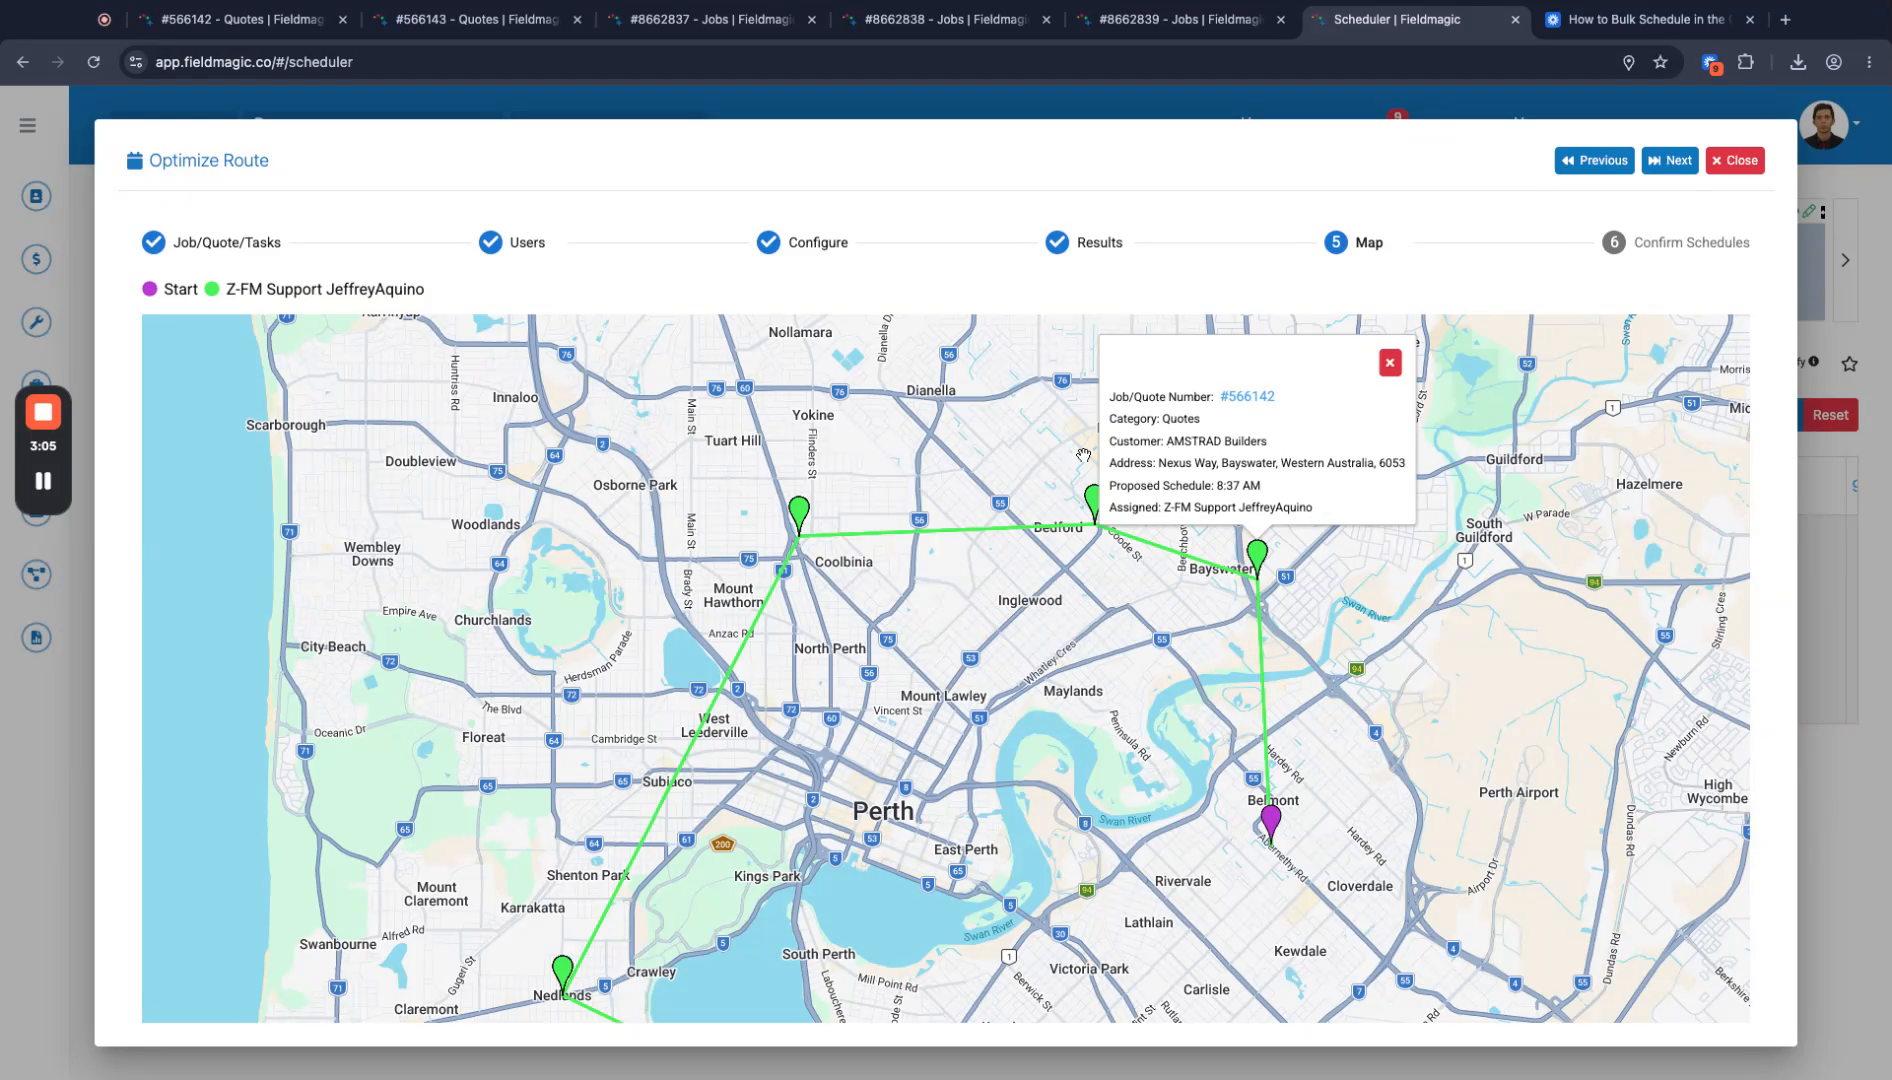Go to Previous step in Optimize Route

[1594, 160]
